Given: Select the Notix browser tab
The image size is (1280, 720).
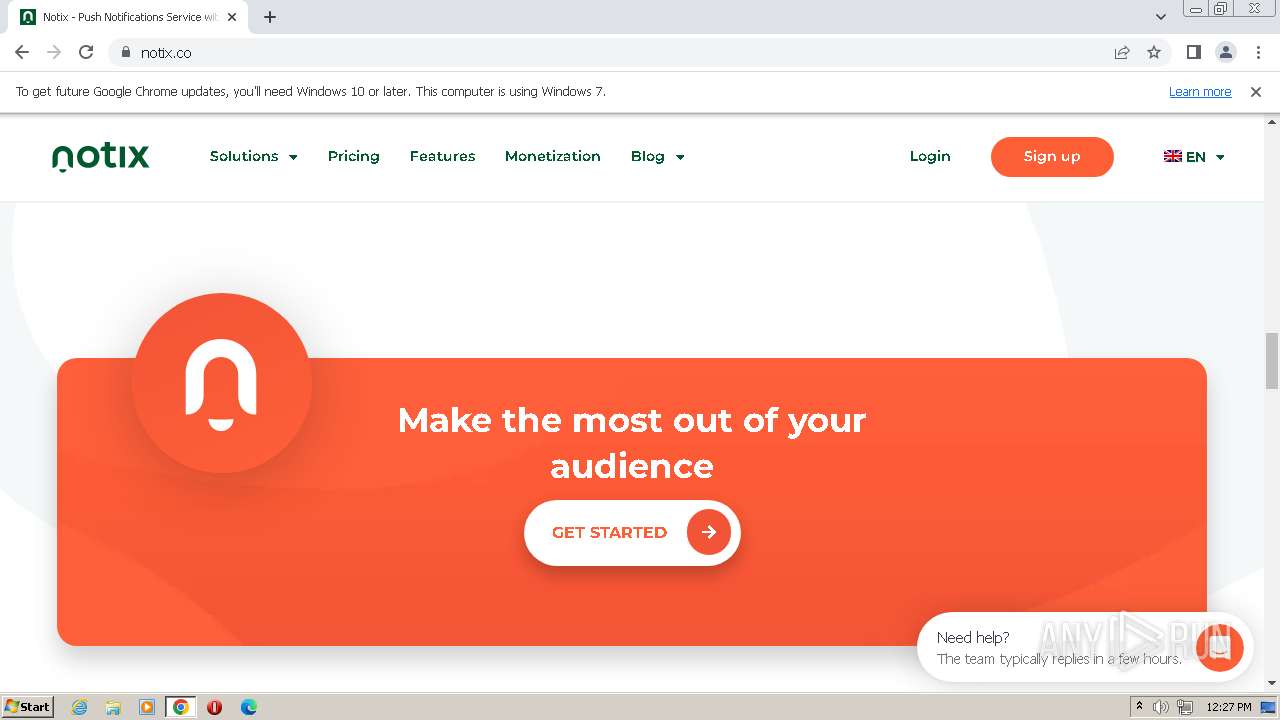Looking at the screenshot, I should pos(130,17).
